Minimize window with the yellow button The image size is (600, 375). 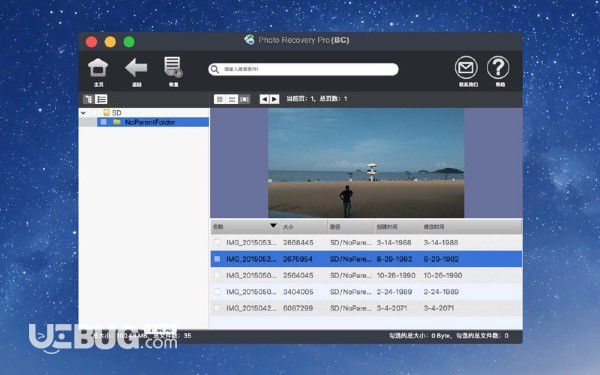click(110, 42)
